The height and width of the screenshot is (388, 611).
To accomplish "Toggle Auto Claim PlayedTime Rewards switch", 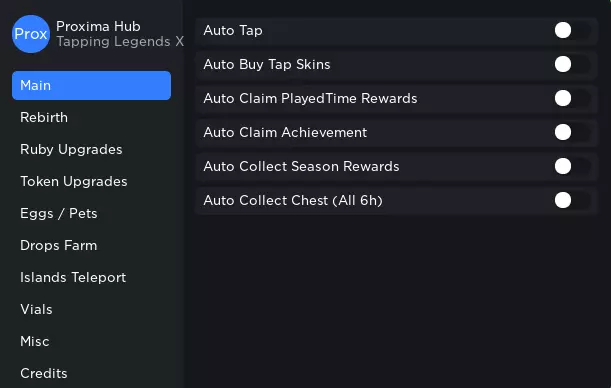I will point(572,98).
